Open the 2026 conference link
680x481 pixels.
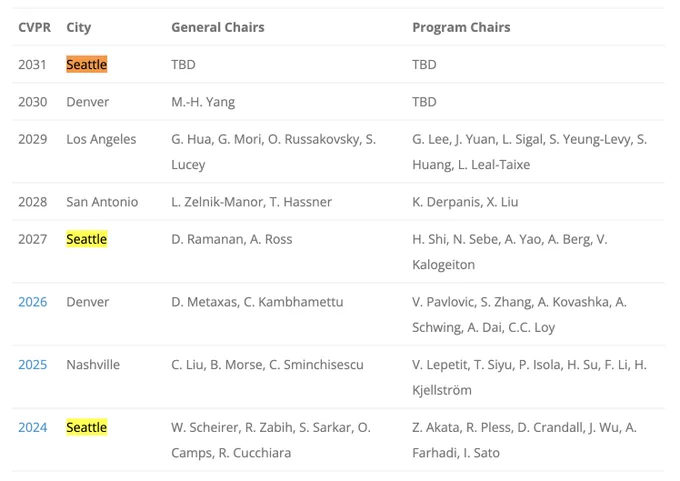tap(33, 302)
